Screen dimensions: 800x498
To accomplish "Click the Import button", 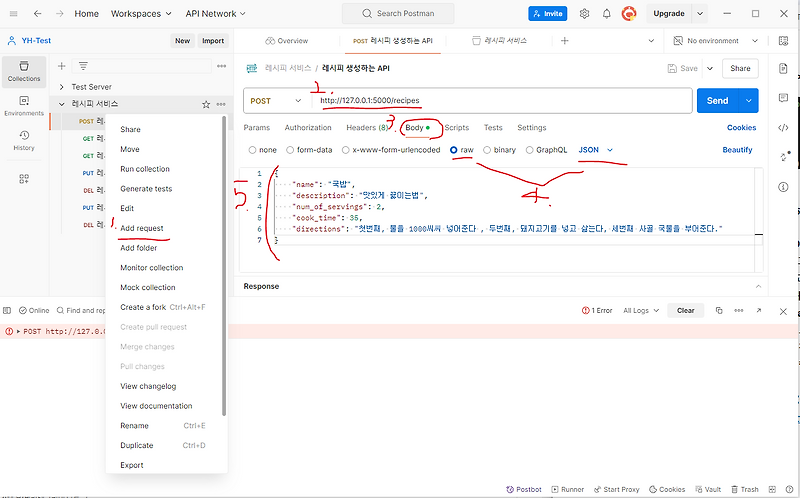I will pyautogui.click(x=213, y=41).
